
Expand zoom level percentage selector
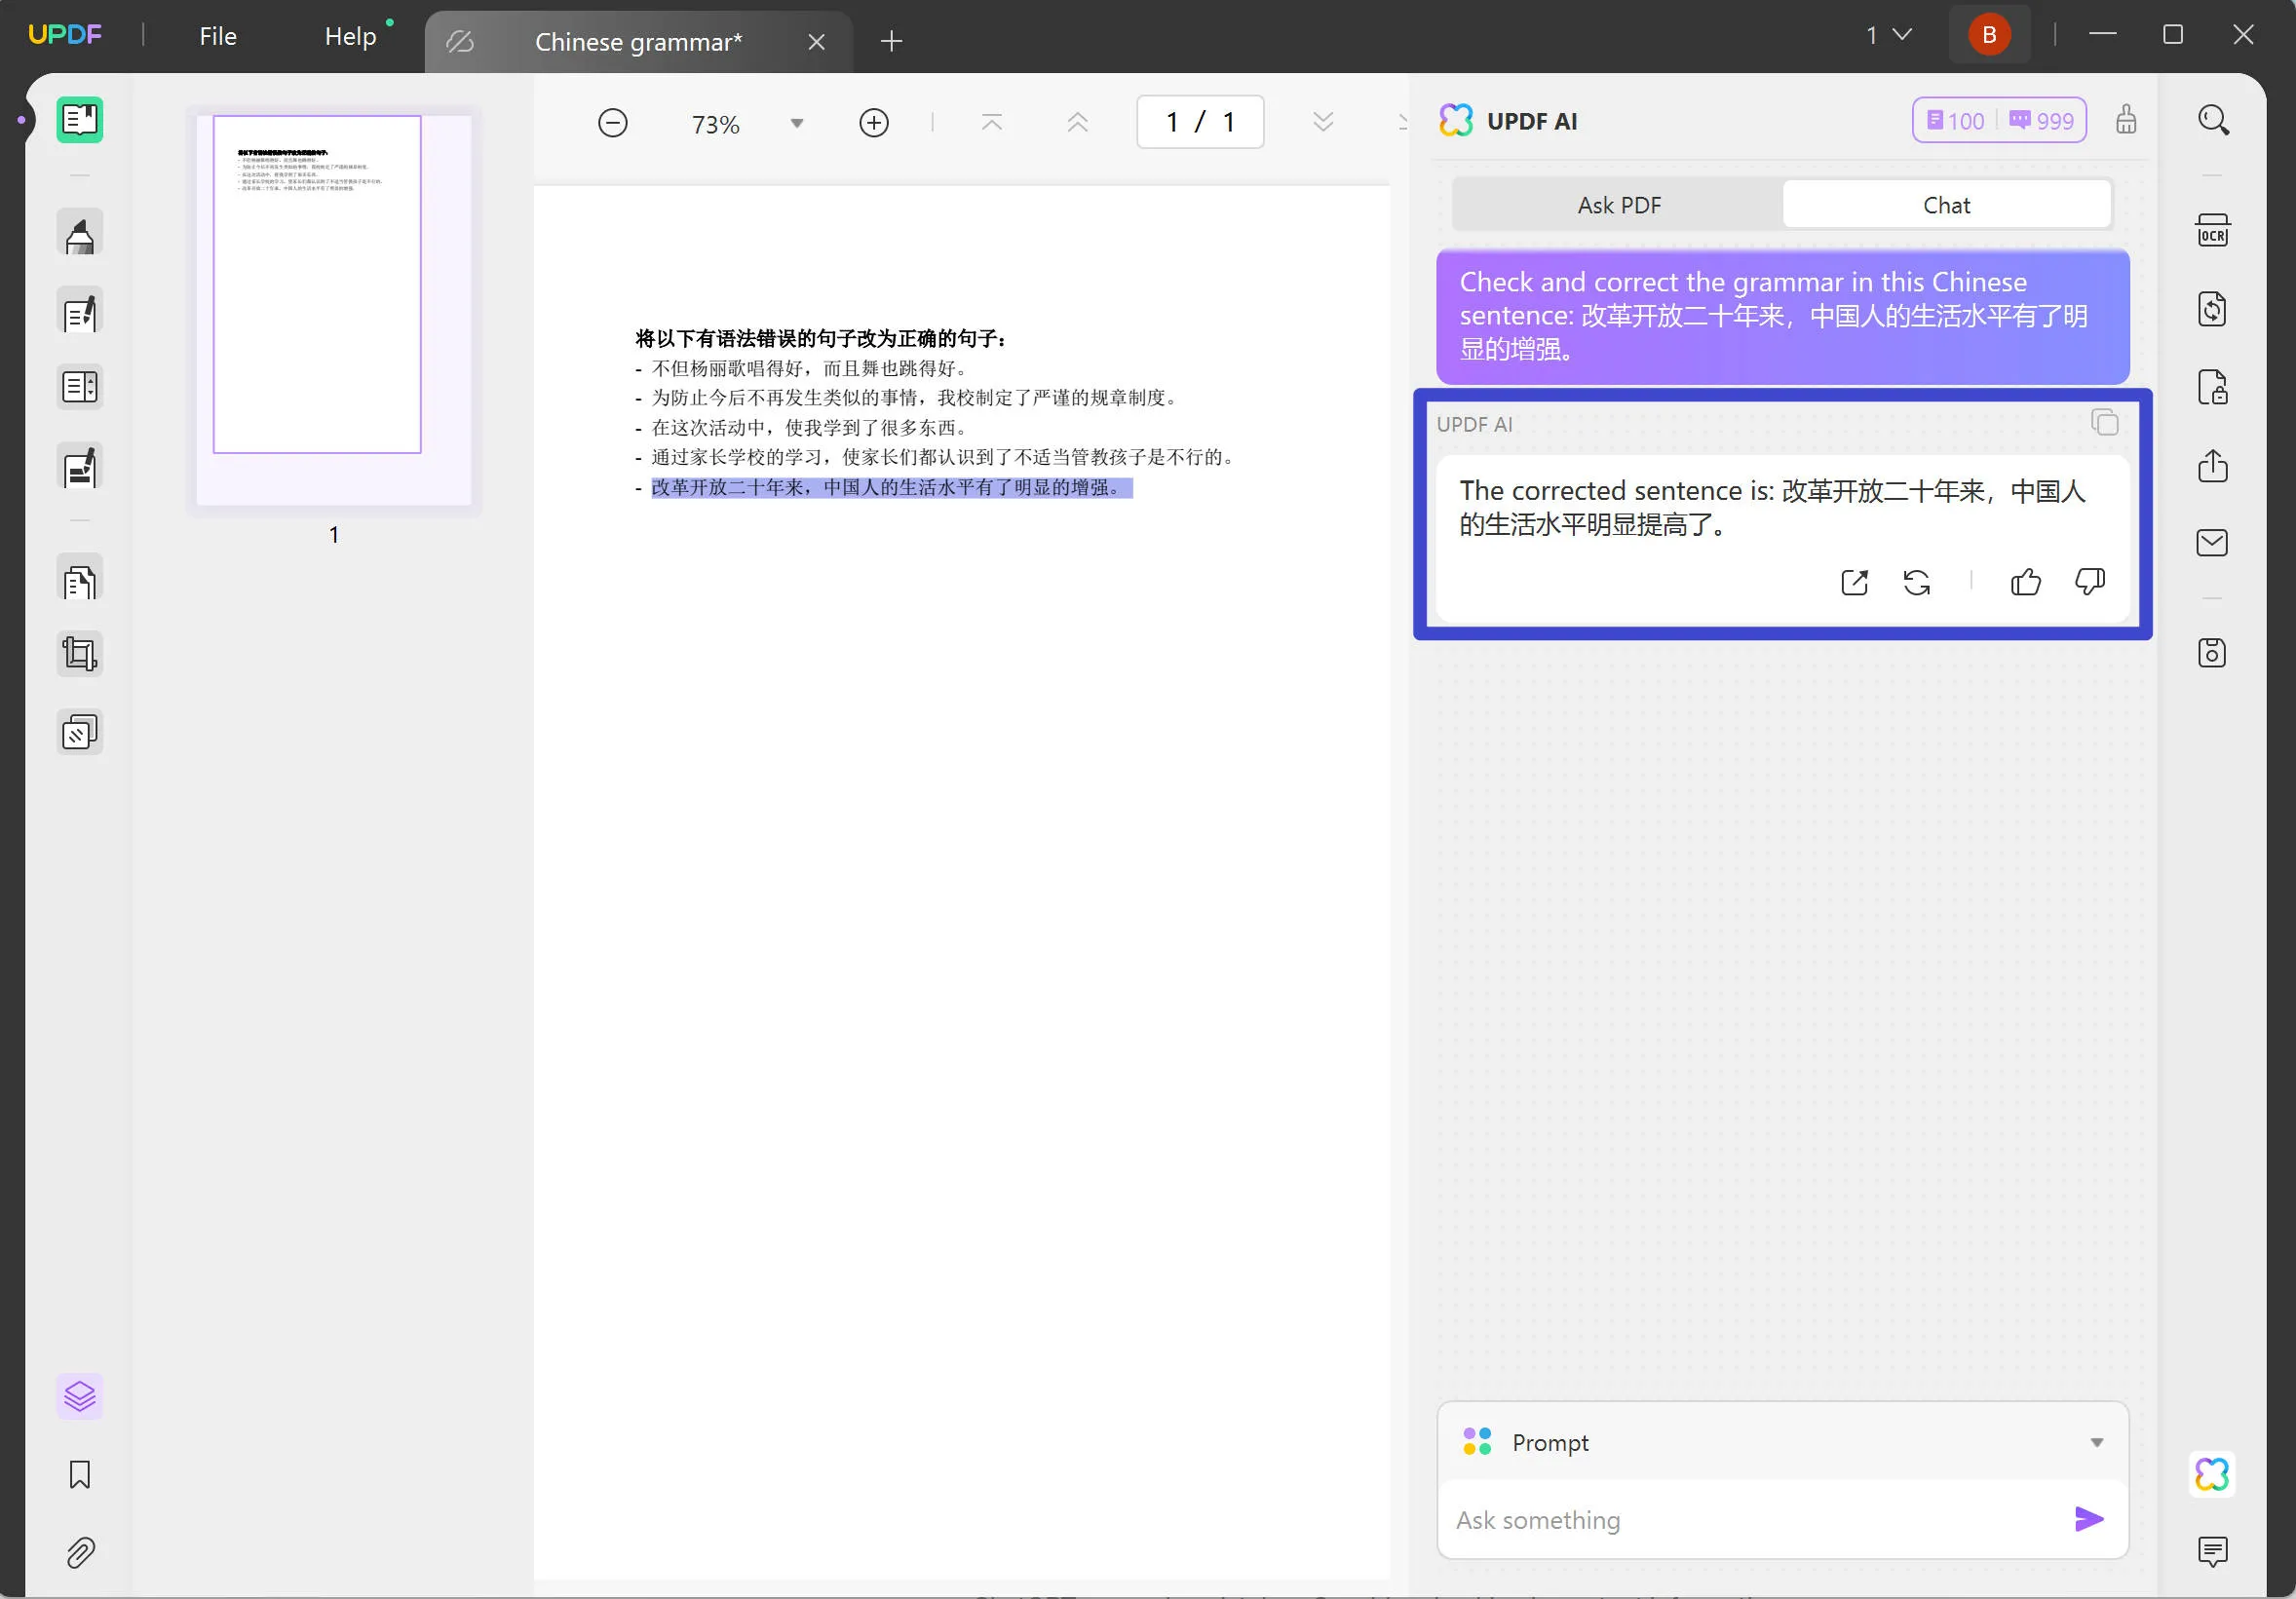pyautogui.click(x=797, y=122)
